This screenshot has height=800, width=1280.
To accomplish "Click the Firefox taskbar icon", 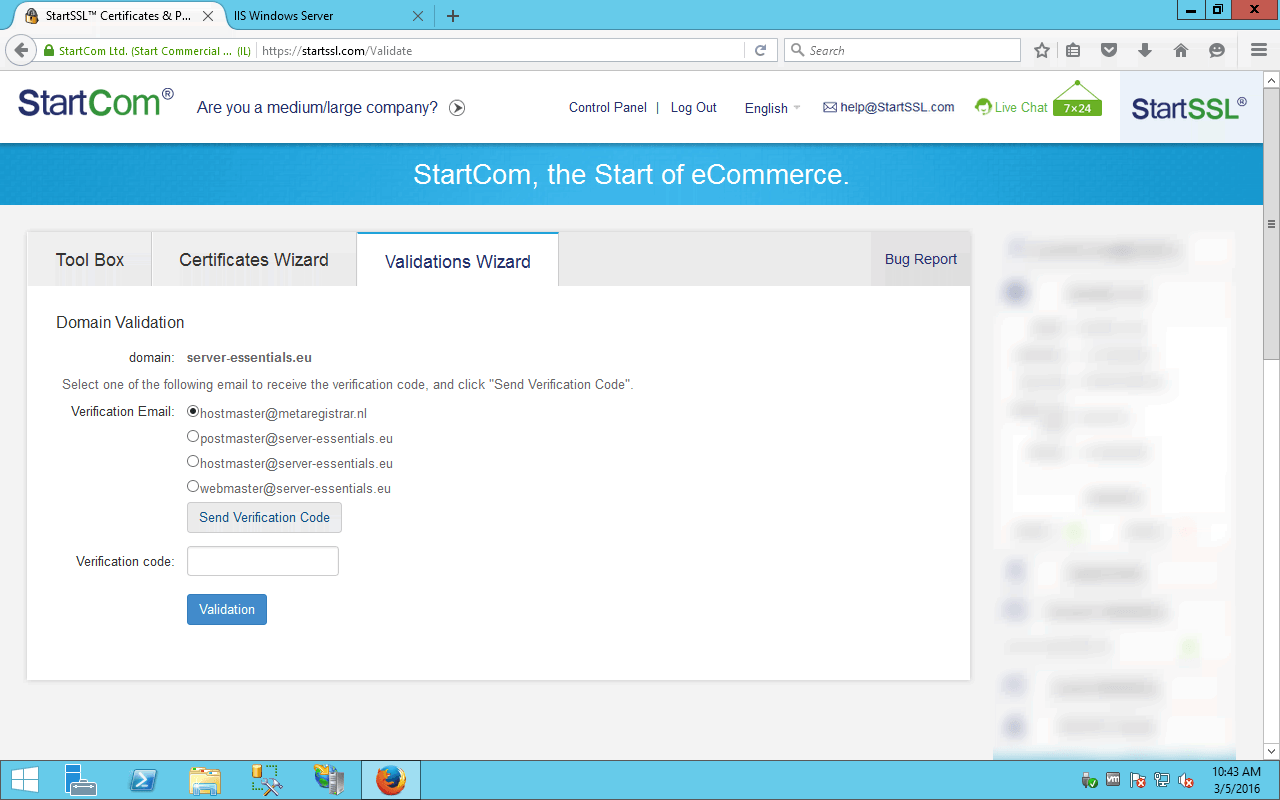I will pos(391,780).
